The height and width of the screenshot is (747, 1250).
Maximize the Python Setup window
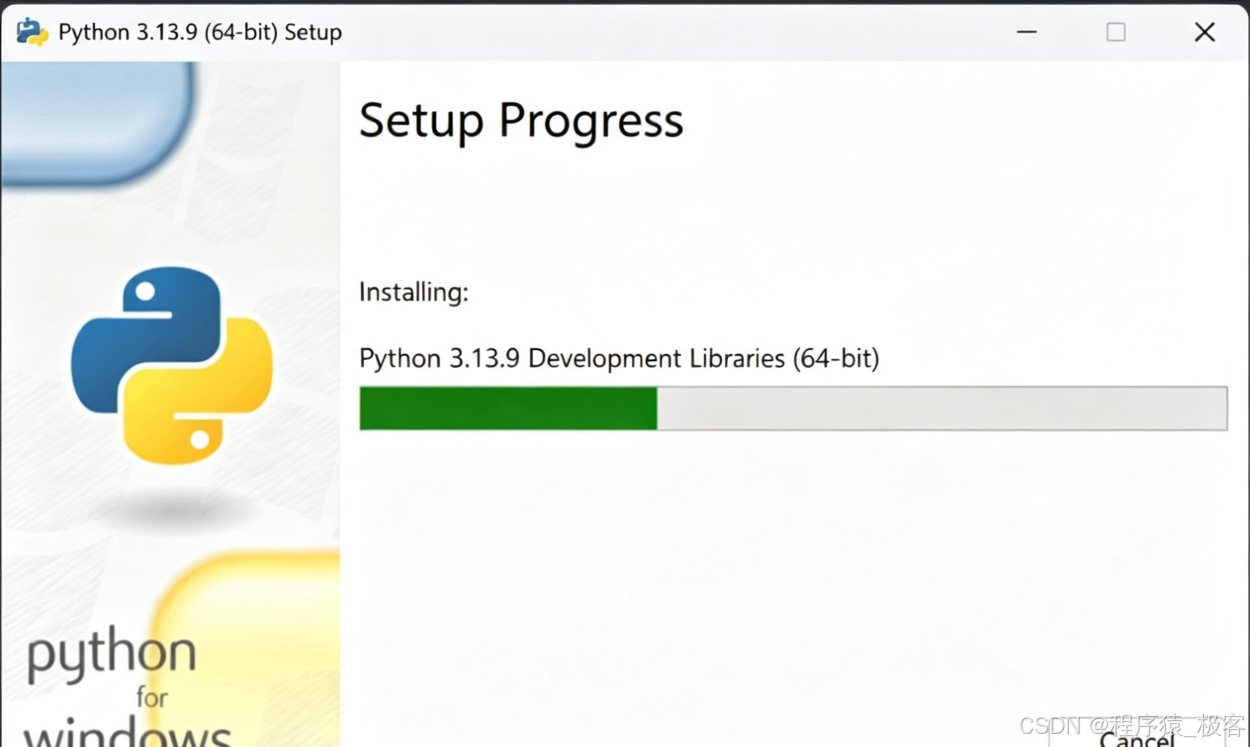pos(1116,32)
